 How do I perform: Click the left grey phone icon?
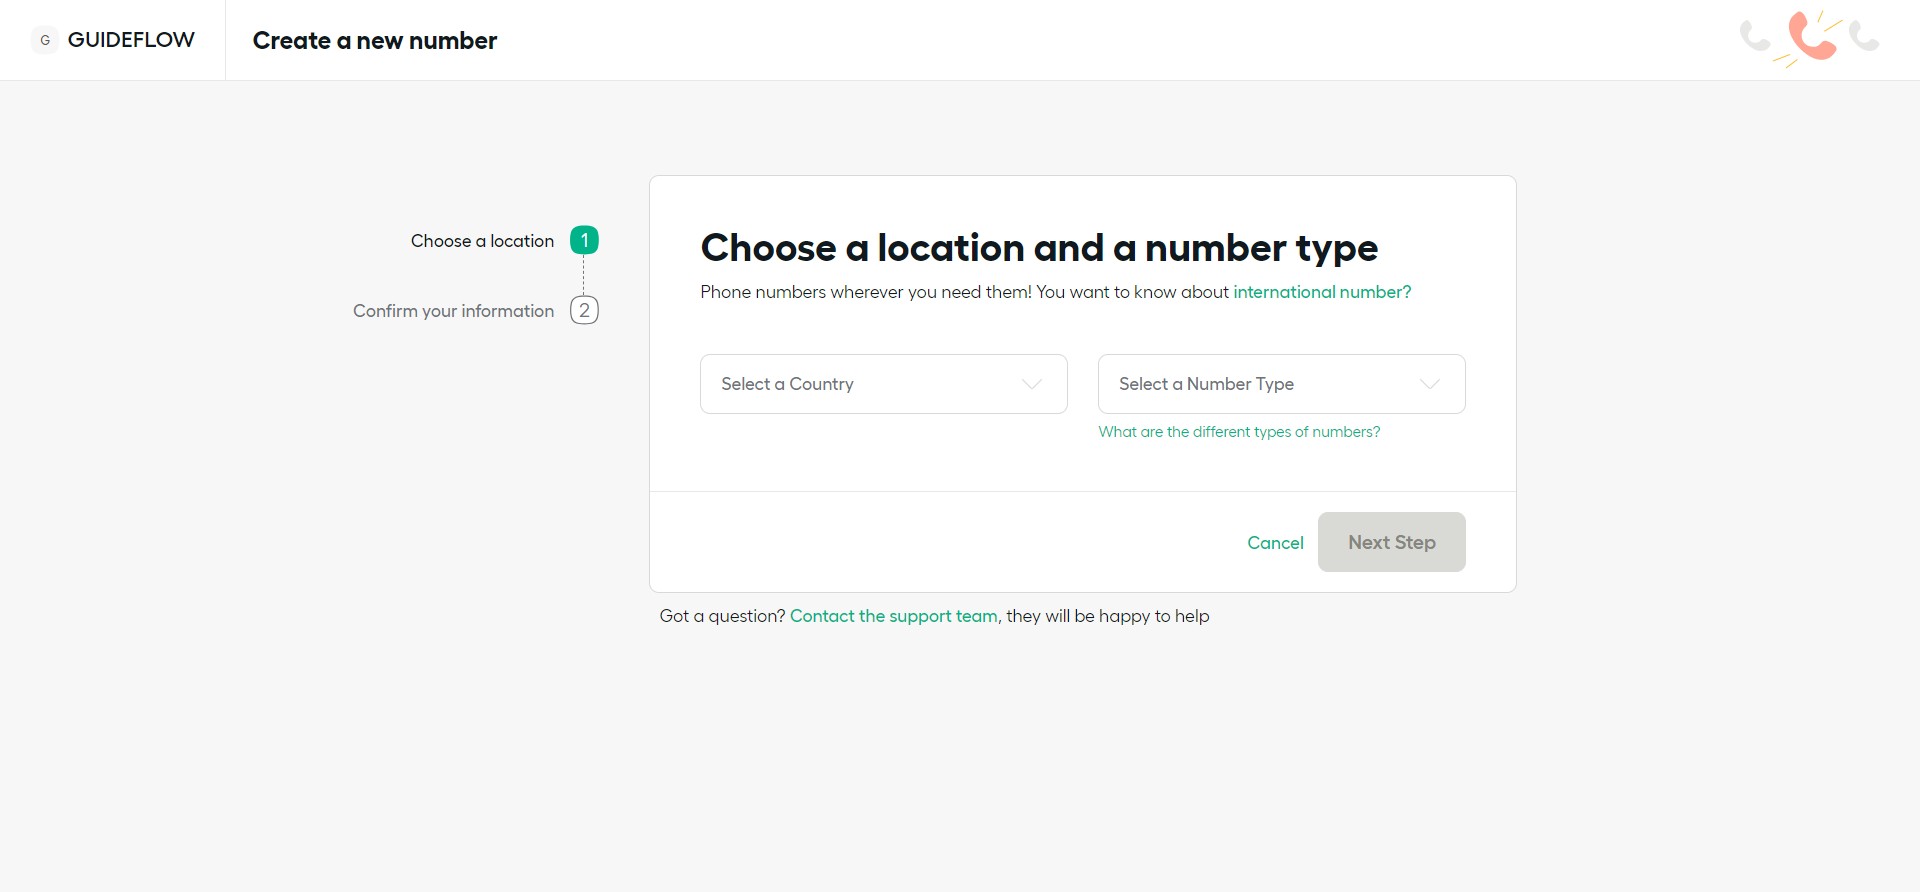[1755, 37]
